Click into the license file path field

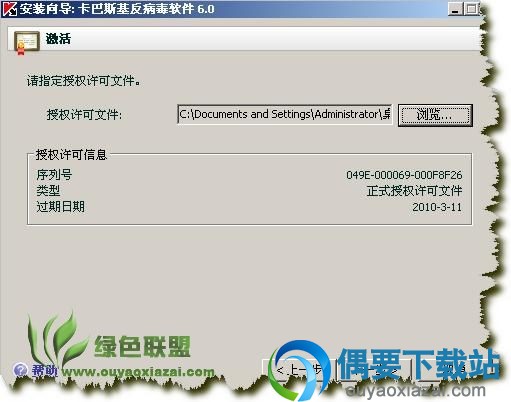coord(285,114)
